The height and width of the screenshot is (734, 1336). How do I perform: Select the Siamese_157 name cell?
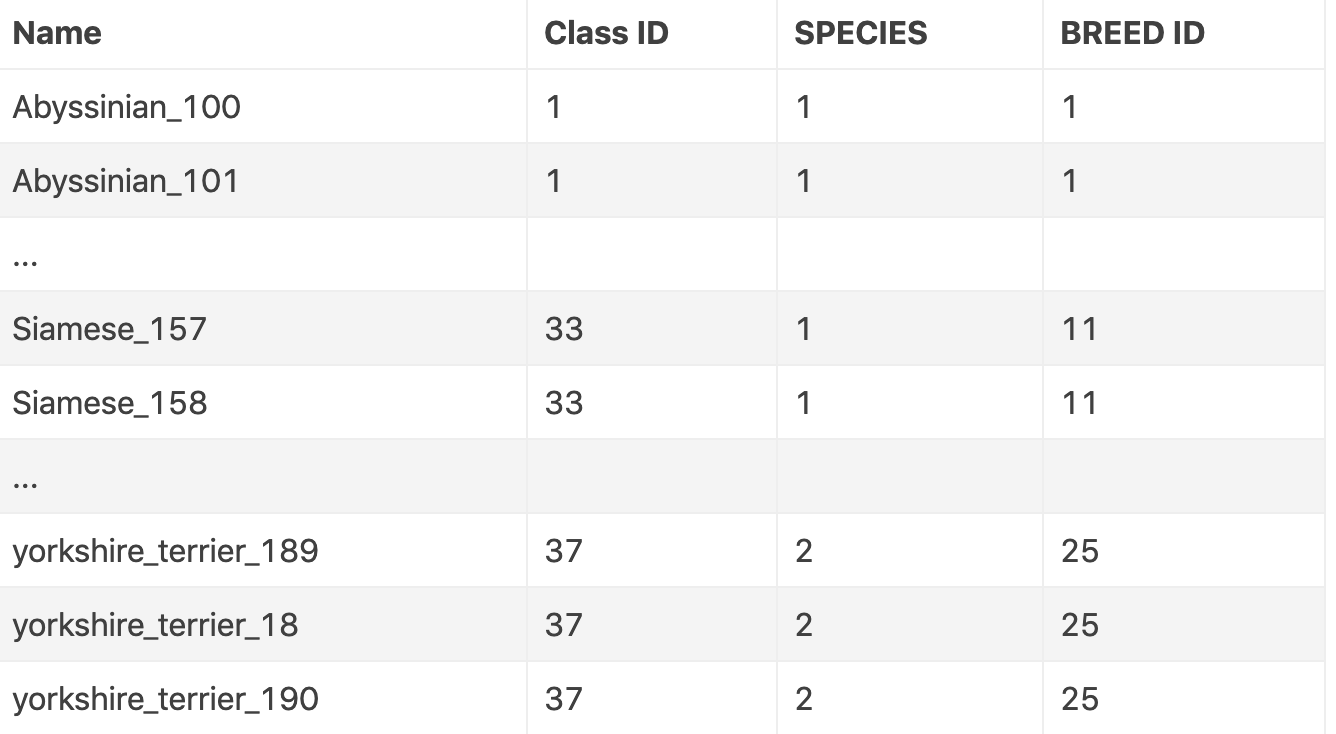[109, 329]
